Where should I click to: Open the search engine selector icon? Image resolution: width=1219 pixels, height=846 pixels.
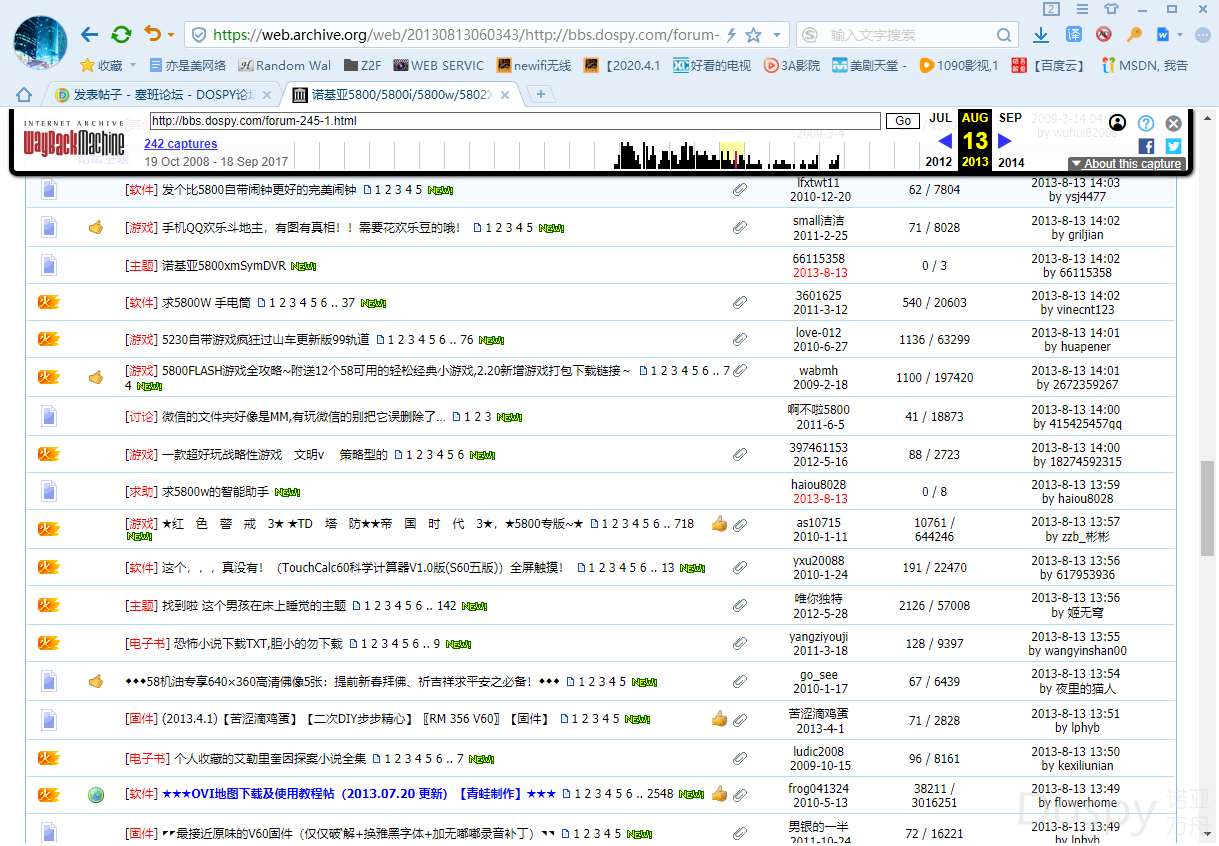point(808,35)
